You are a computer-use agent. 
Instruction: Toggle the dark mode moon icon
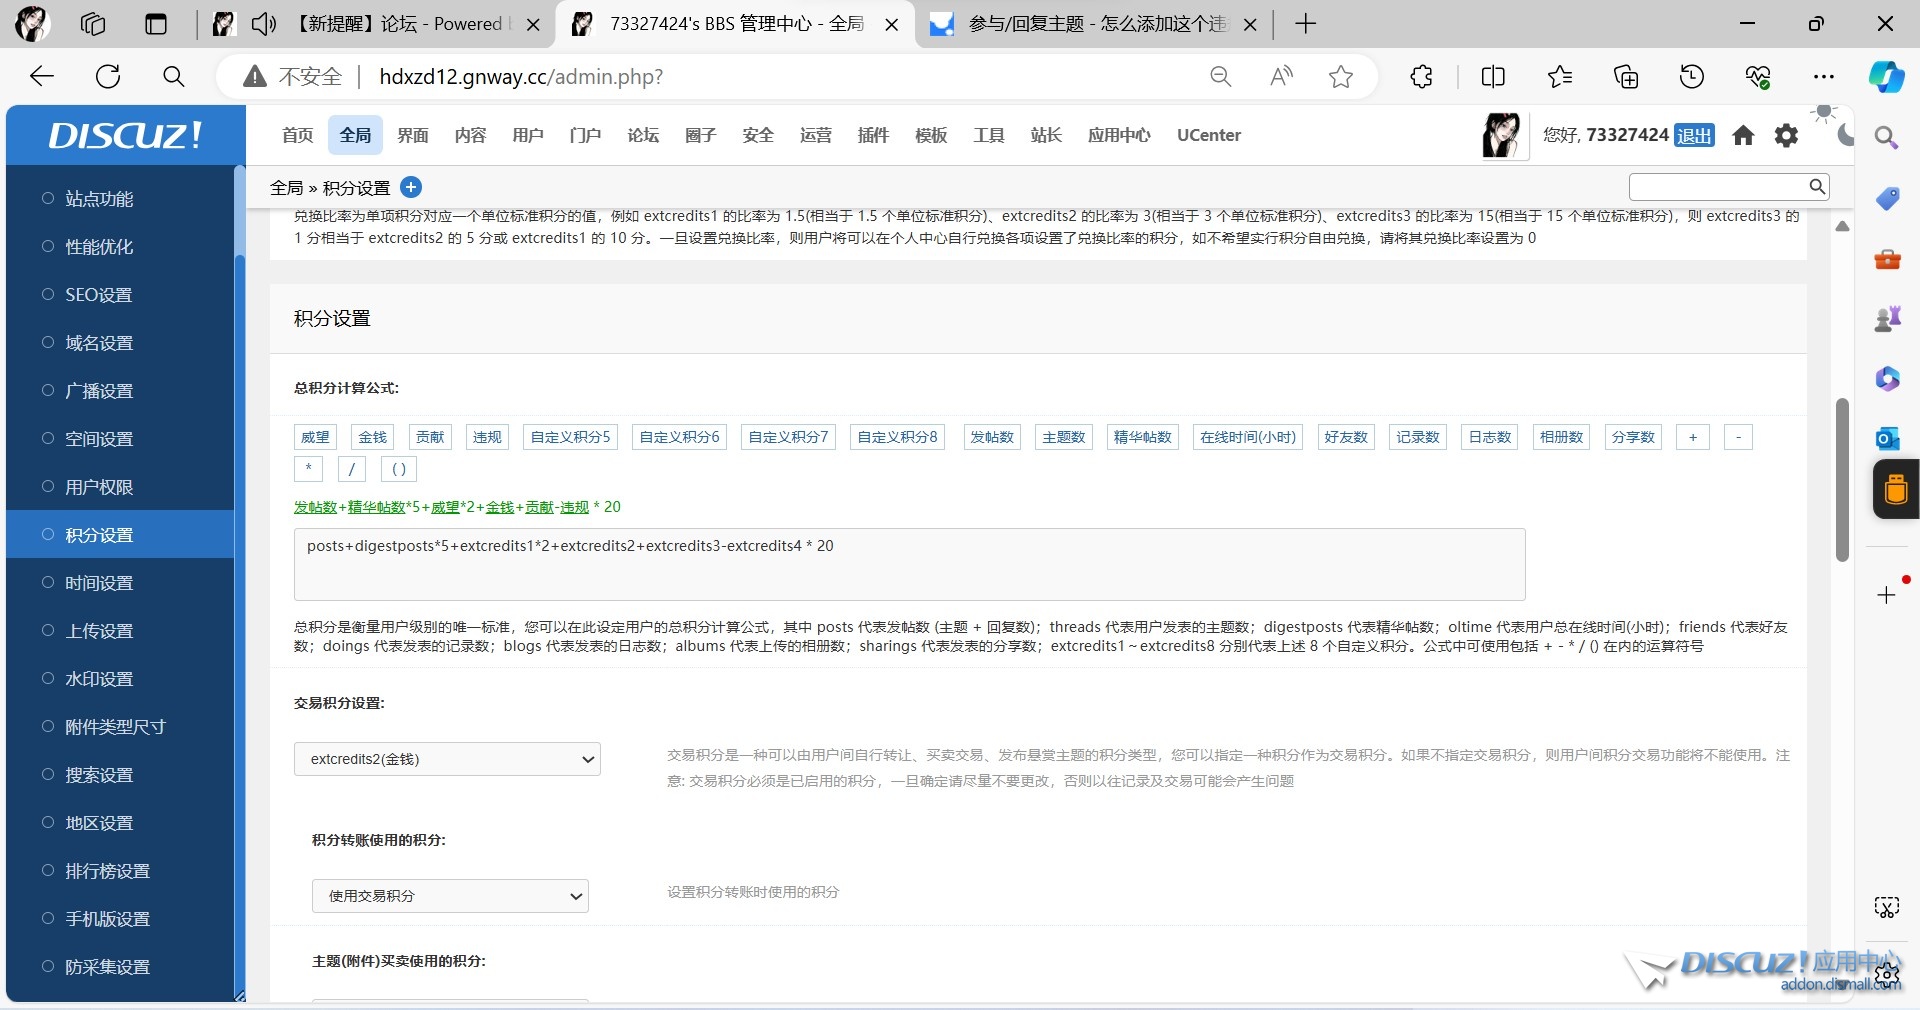coord(1846,135)
